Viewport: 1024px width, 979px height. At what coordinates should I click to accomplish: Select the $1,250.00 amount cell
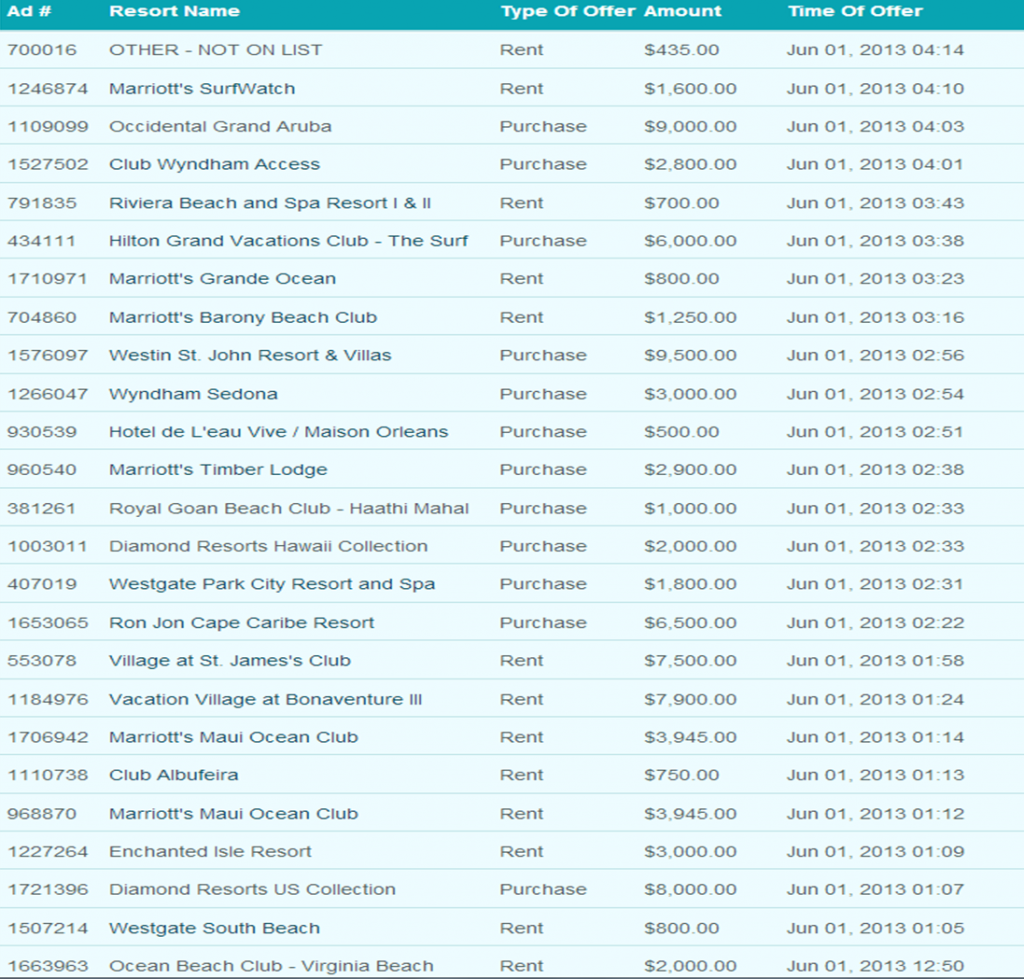tap(690, 317)
